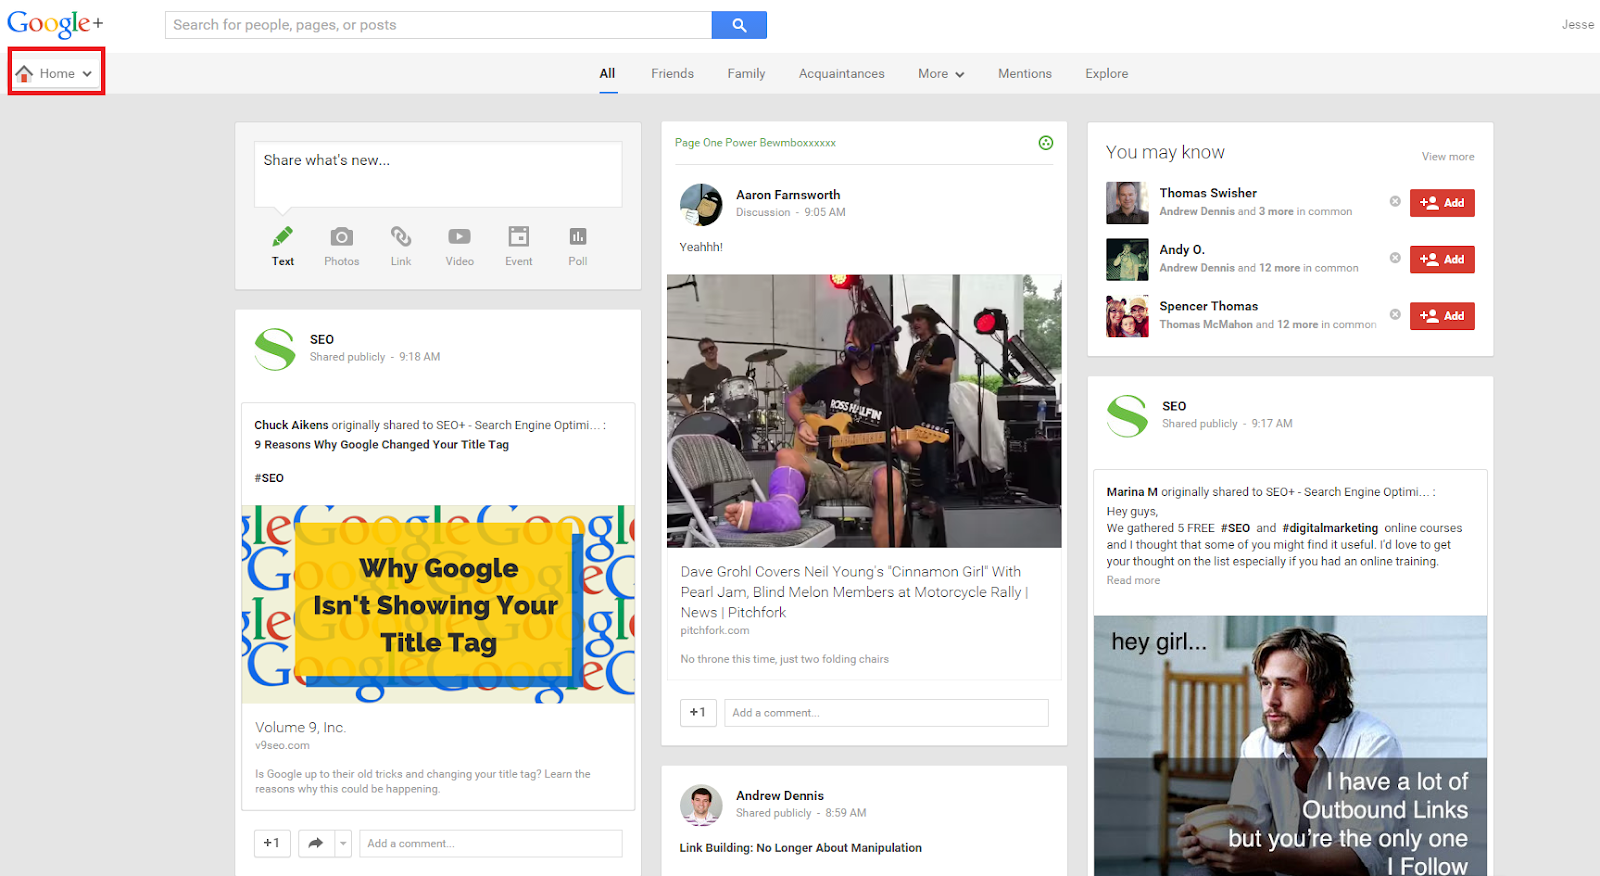
Task: Open the Mentions tab
Action: click(1024, 74)
